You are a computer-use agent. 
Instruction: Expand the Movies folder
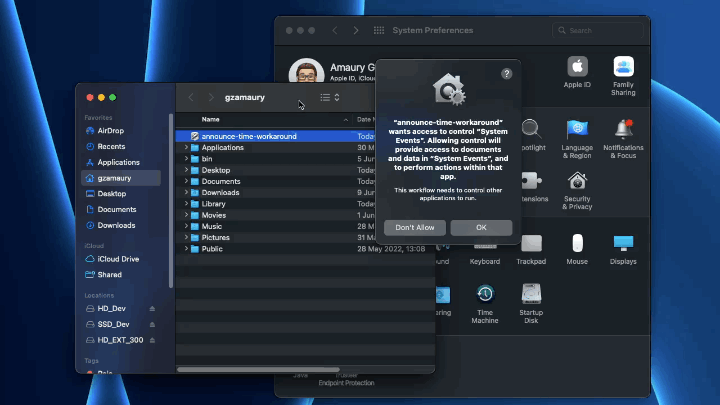[186, 215]
